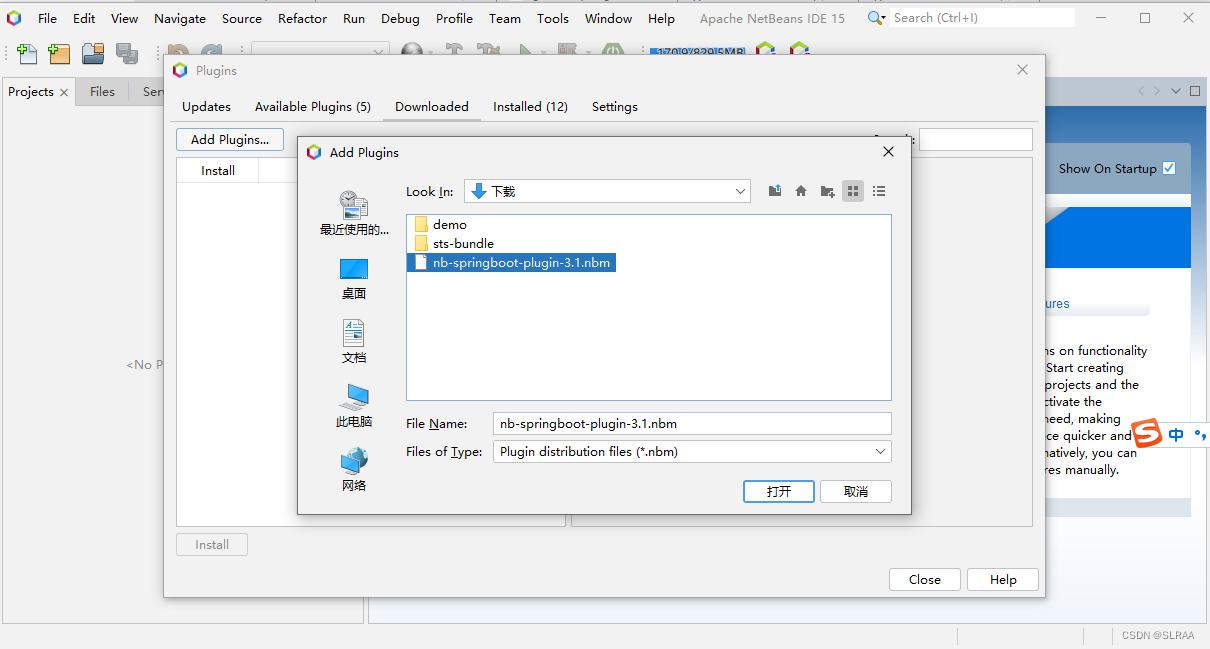Click the search magnifier icon dropdown
Viewport: 1210px width, 649px height.
click(876, 18)
